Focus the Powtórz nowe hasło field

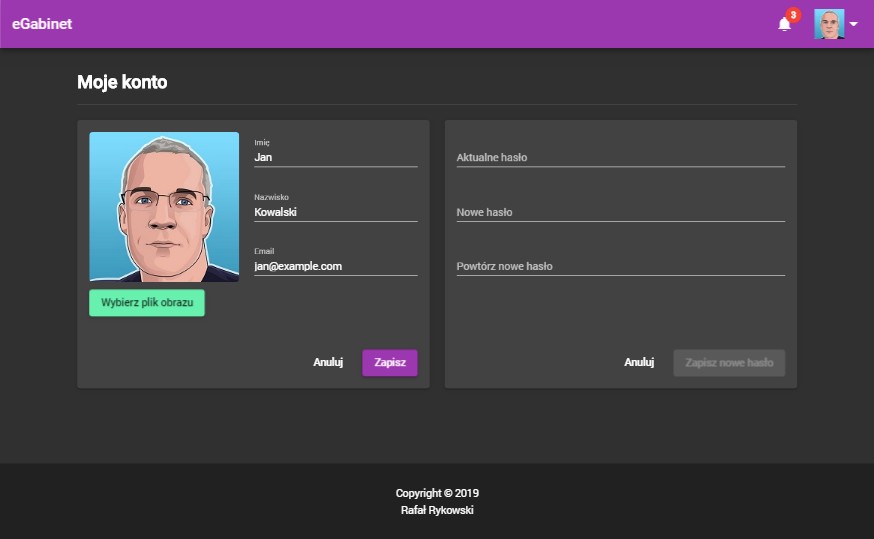620,266
